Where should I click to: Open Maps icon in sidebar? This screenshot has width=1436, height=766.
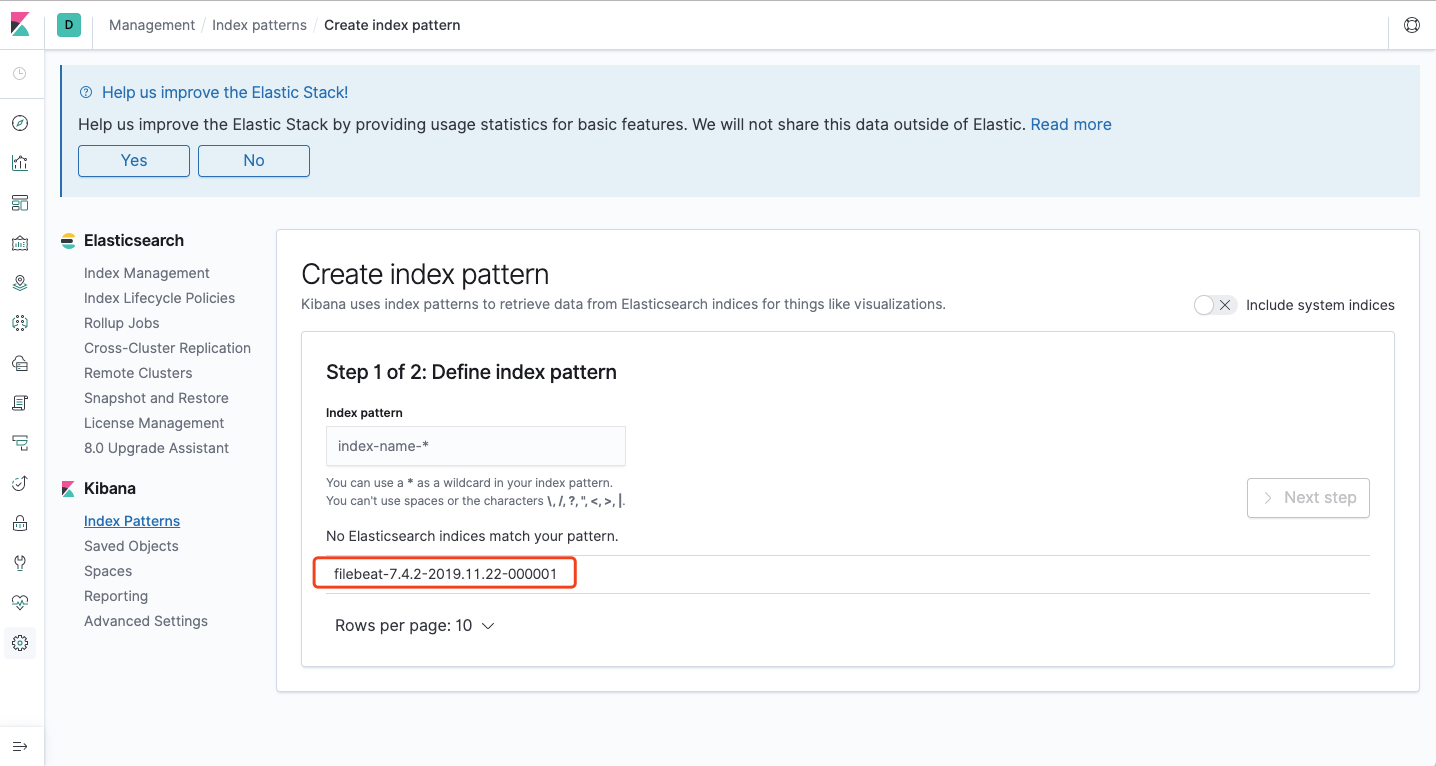pos(20,283)
